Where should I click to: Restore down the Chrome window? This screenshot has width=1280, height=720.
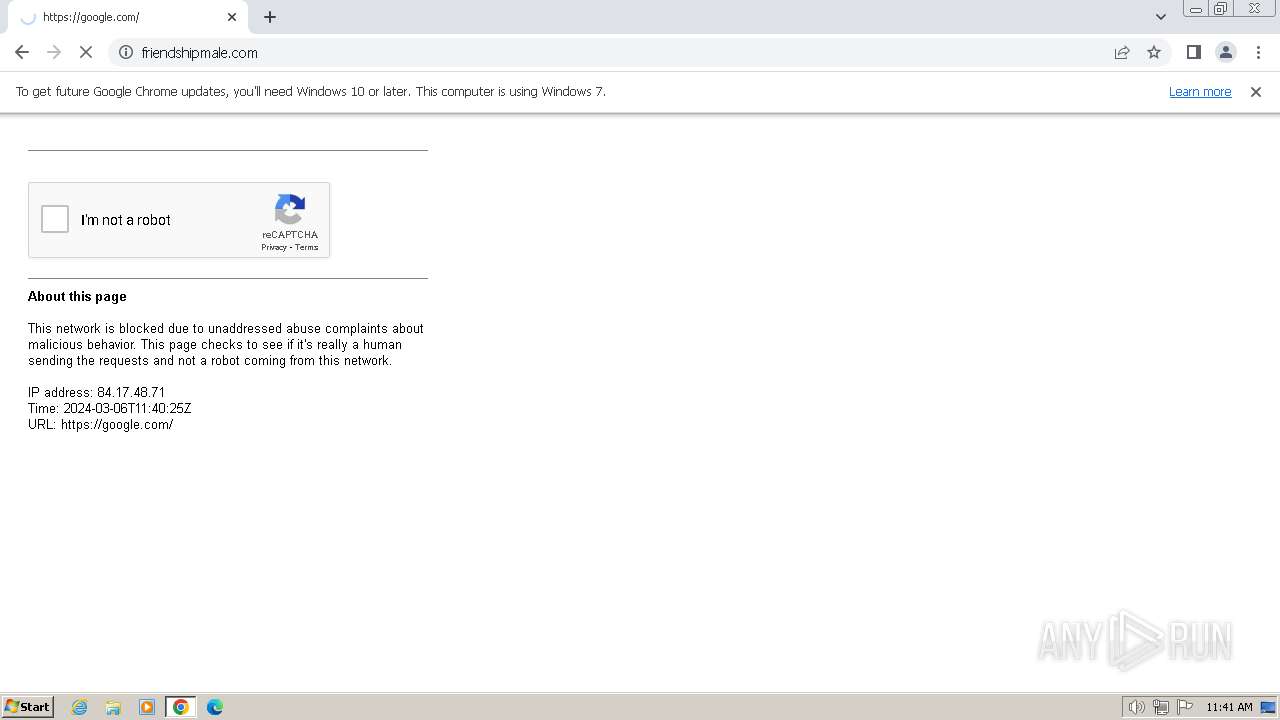(1221, 9)
